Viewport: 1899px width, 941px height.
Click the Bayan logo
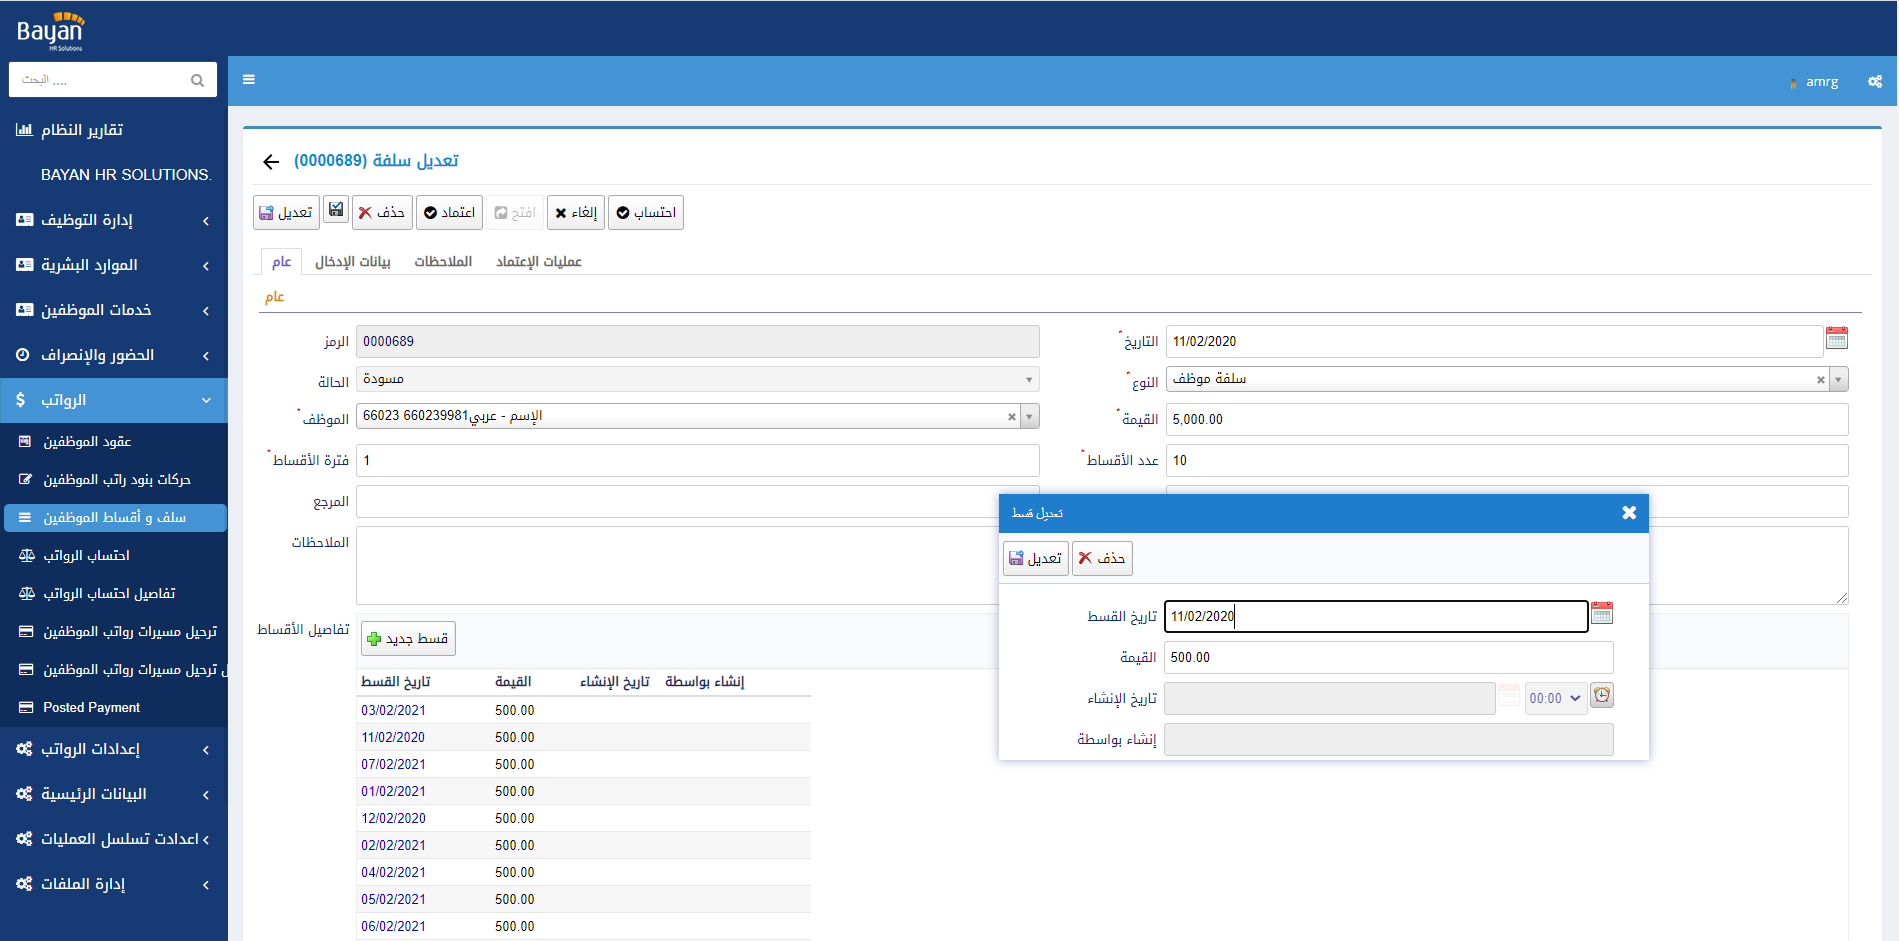pos(50,30)
